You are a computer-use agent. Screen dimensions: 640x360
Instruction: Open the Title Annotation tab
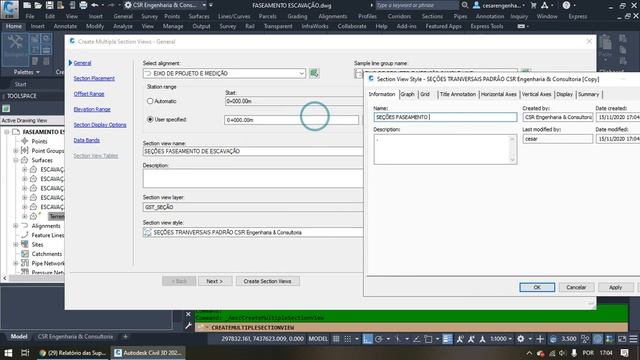458,94
